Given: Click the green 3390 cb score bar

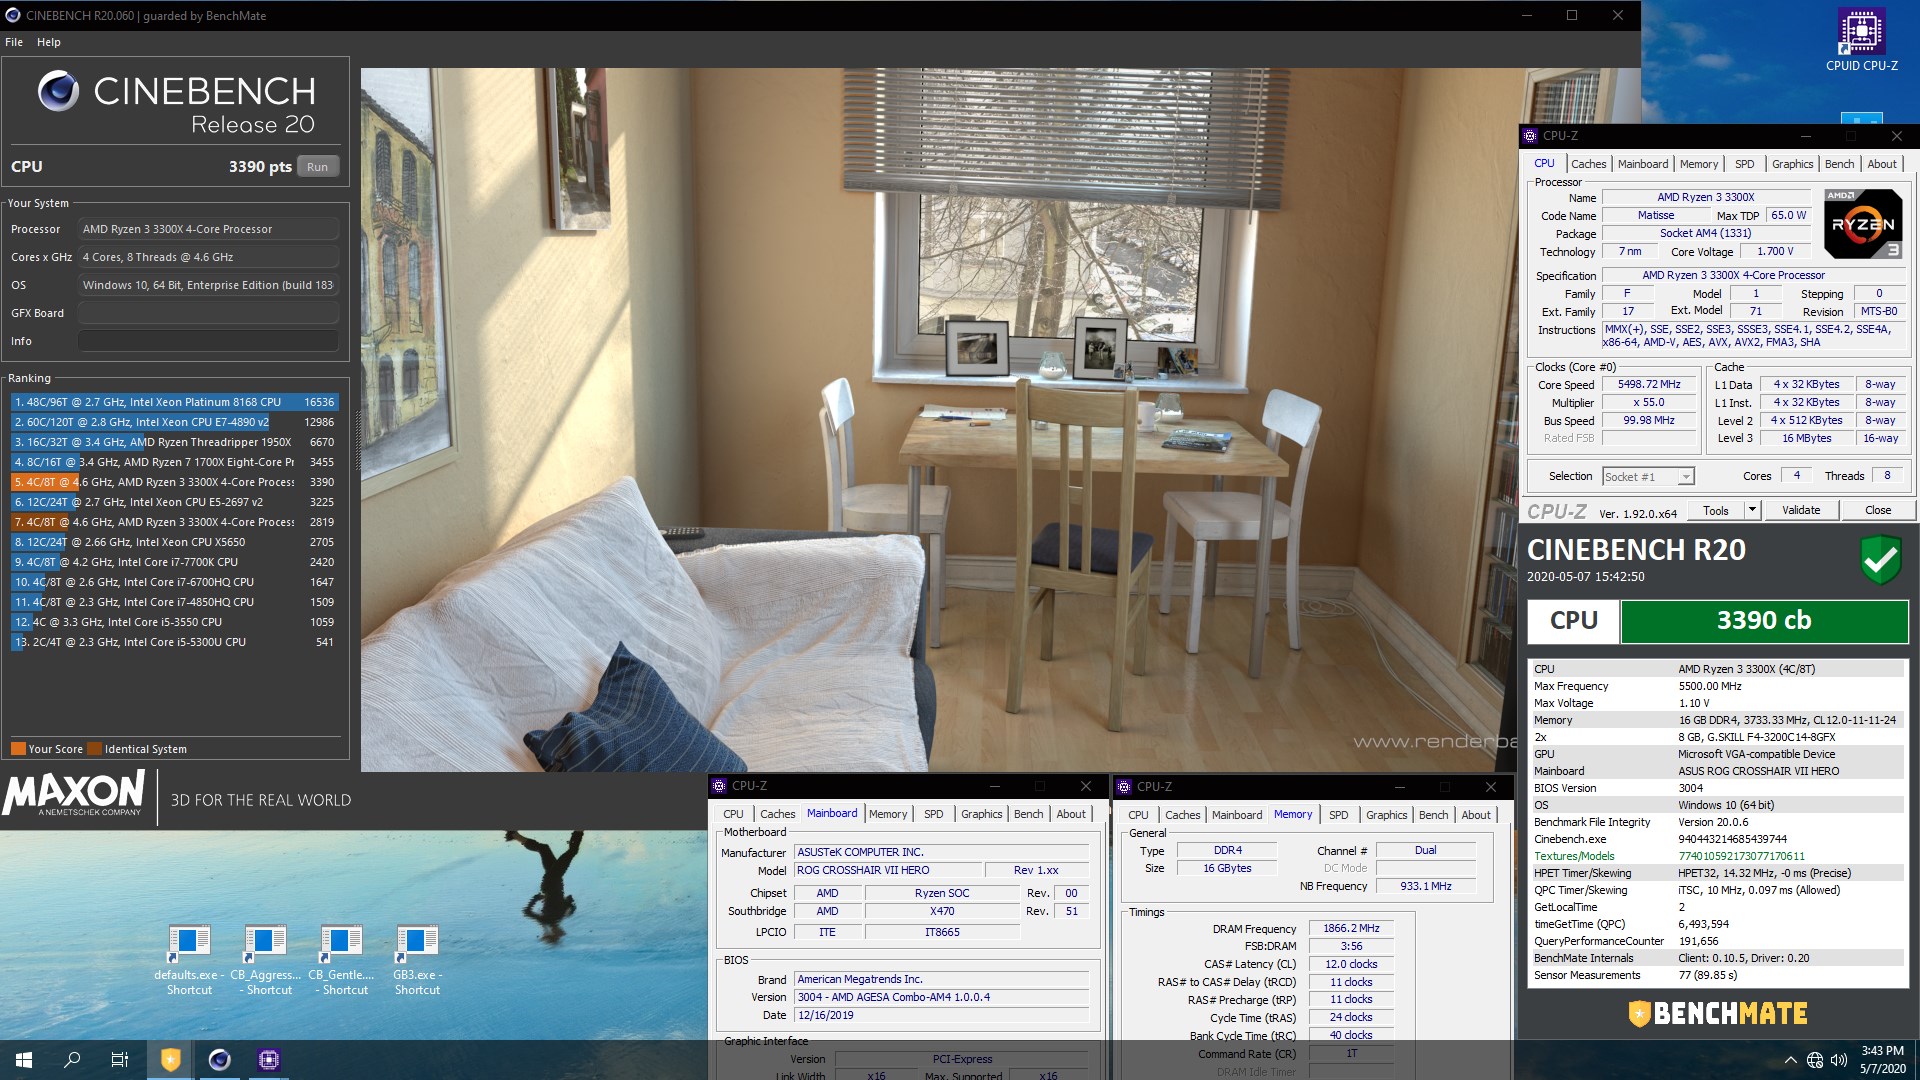Looking at the screenshot, I should [x=1764, y=621].
